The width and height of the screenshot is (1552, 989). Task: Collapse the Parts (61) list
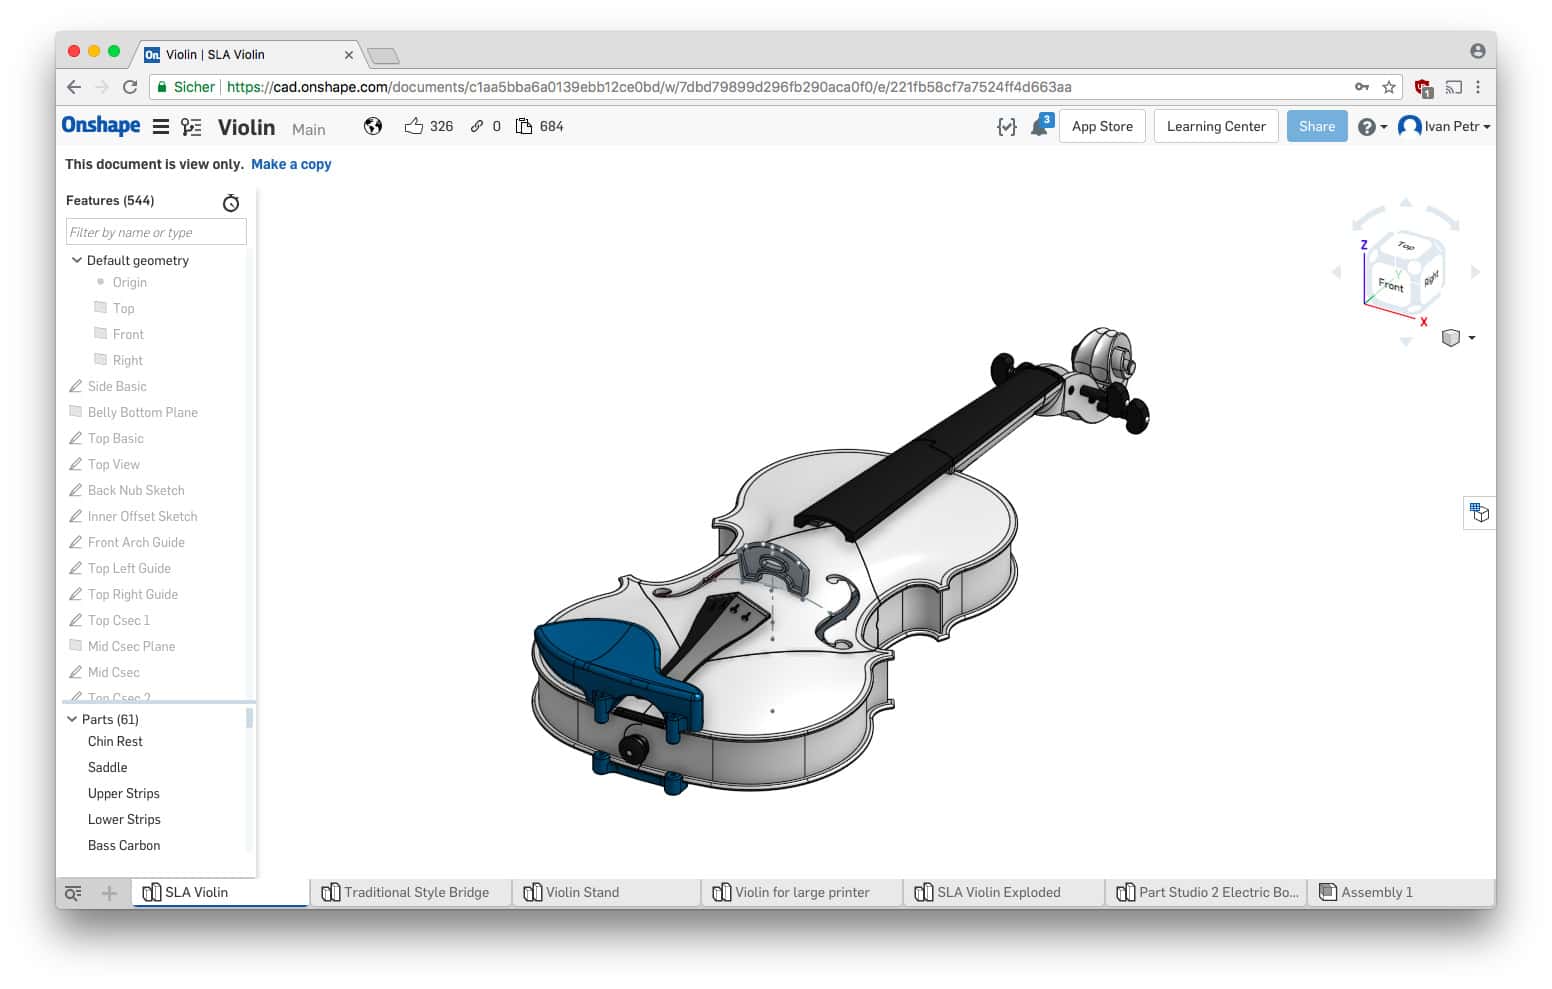click(71, 719)
